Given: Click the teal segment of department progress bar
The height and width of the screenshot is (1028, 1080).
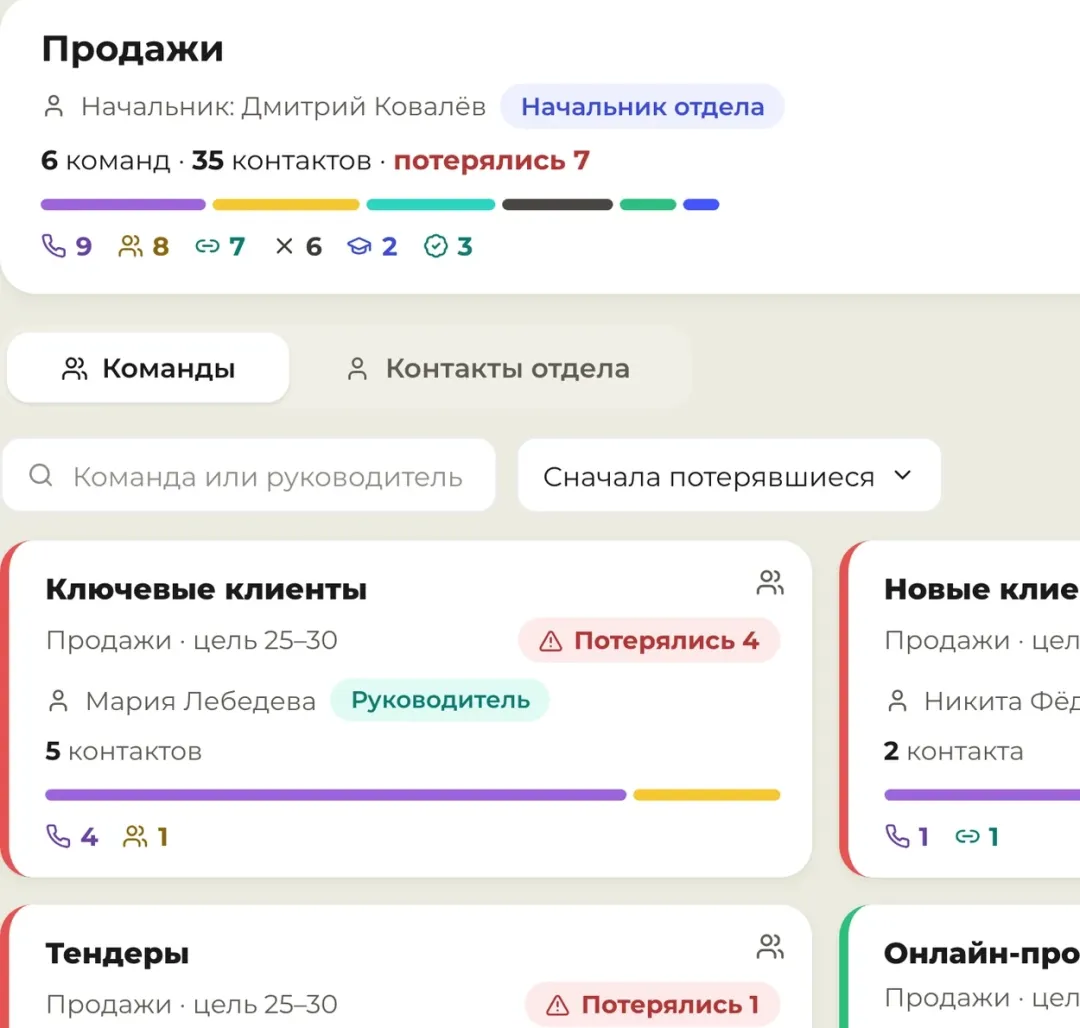Looking at the screenshot, I should (430, 204).
